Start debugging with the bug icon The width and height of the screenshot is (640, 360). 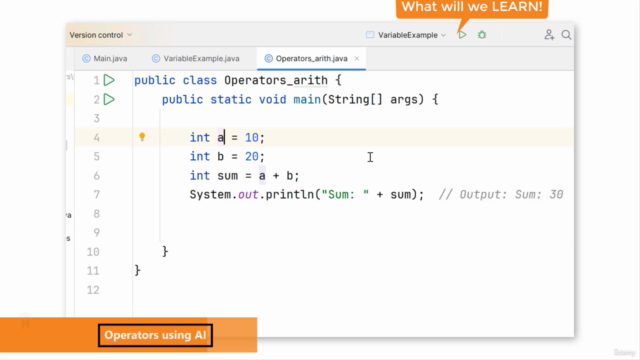(482, 35)
